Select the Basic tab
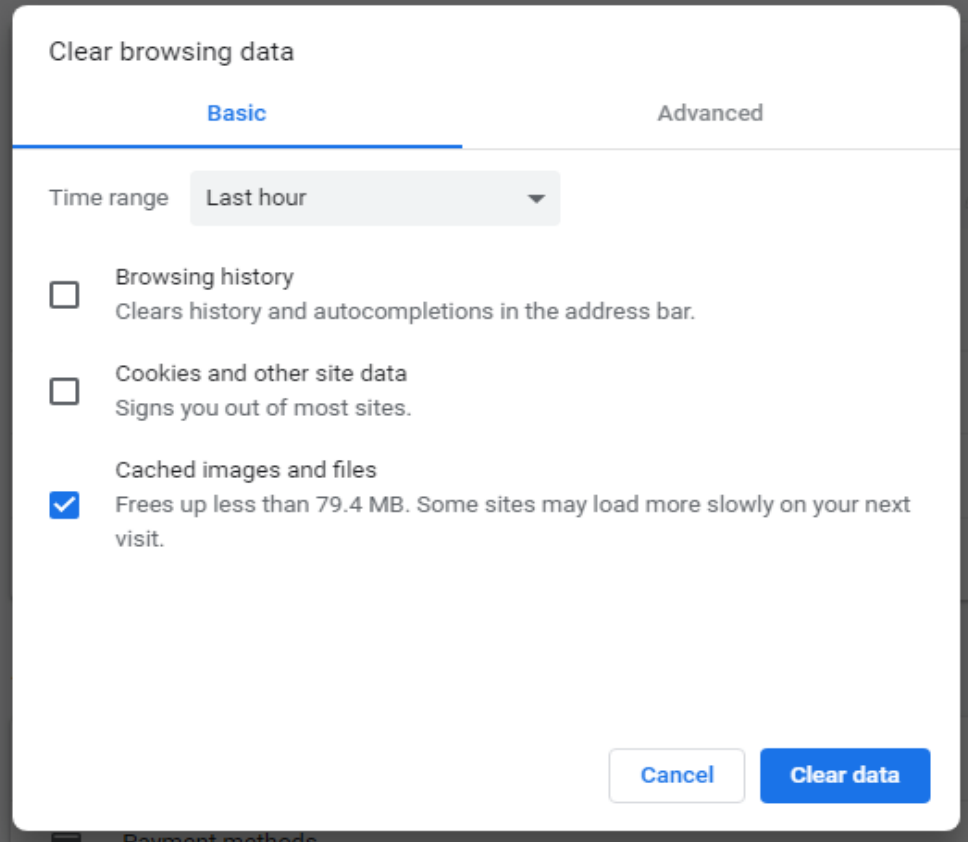The image size is (968, 842). tap(237, 113)
